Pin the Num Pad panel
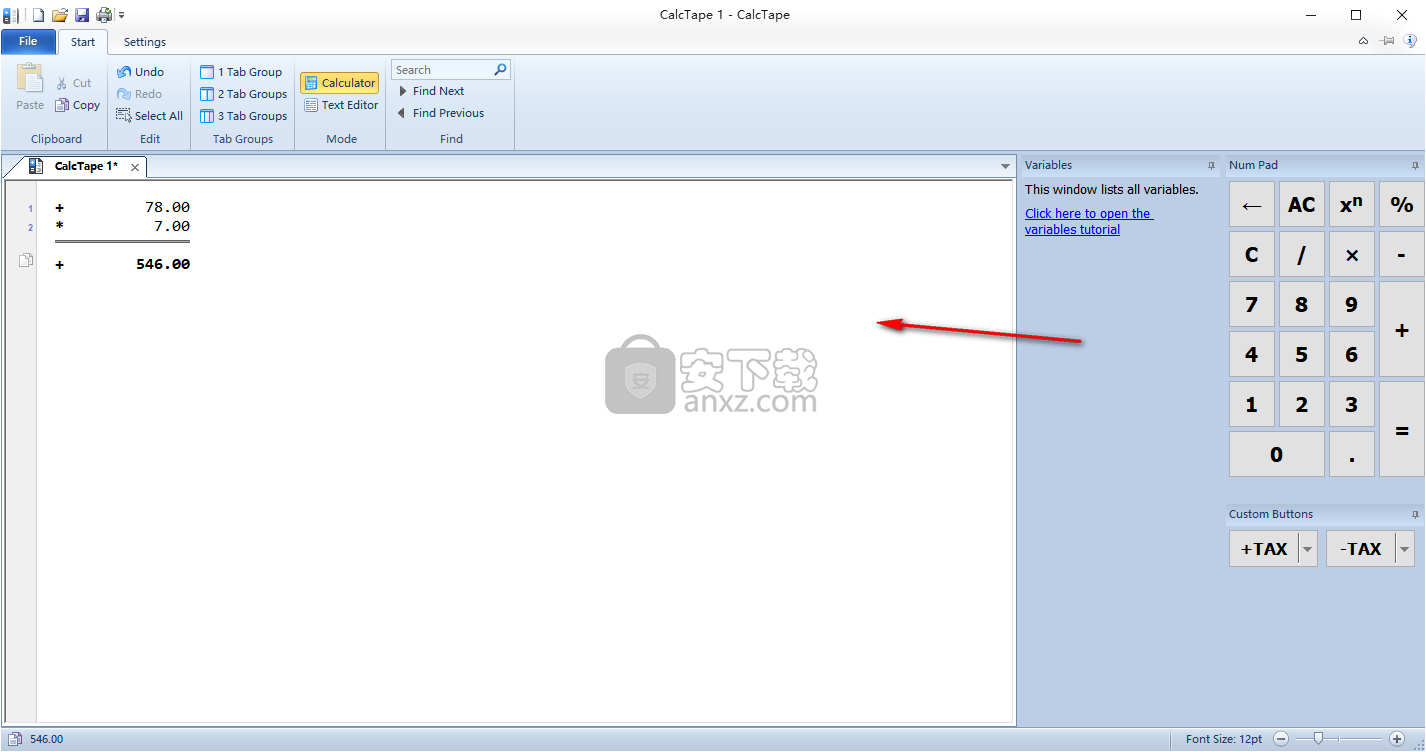1426x752 pixels. click(x=1415, y=165)
